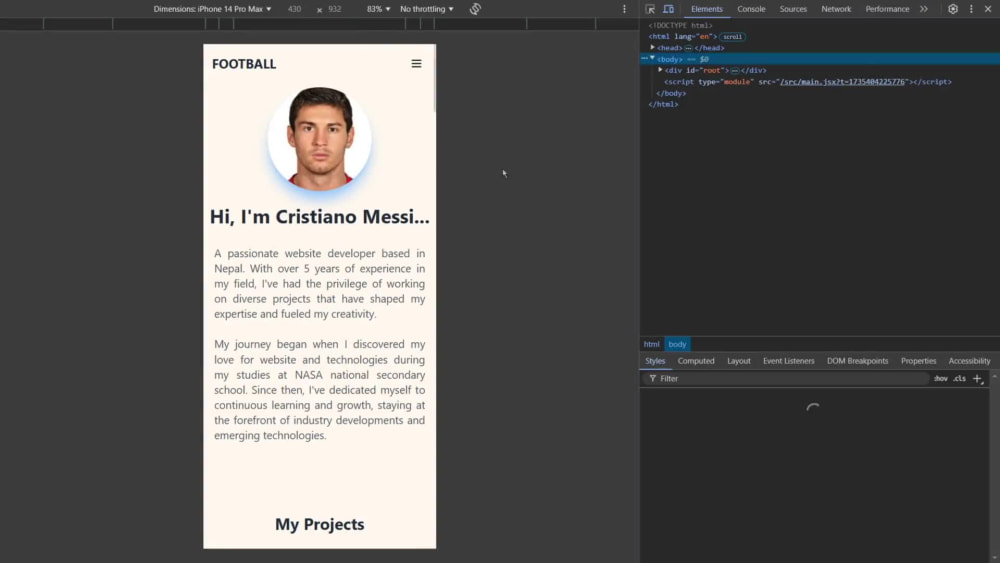Collapse the body element node
The height and width of the screenshot is (563, 1000).
coord(652,59)
